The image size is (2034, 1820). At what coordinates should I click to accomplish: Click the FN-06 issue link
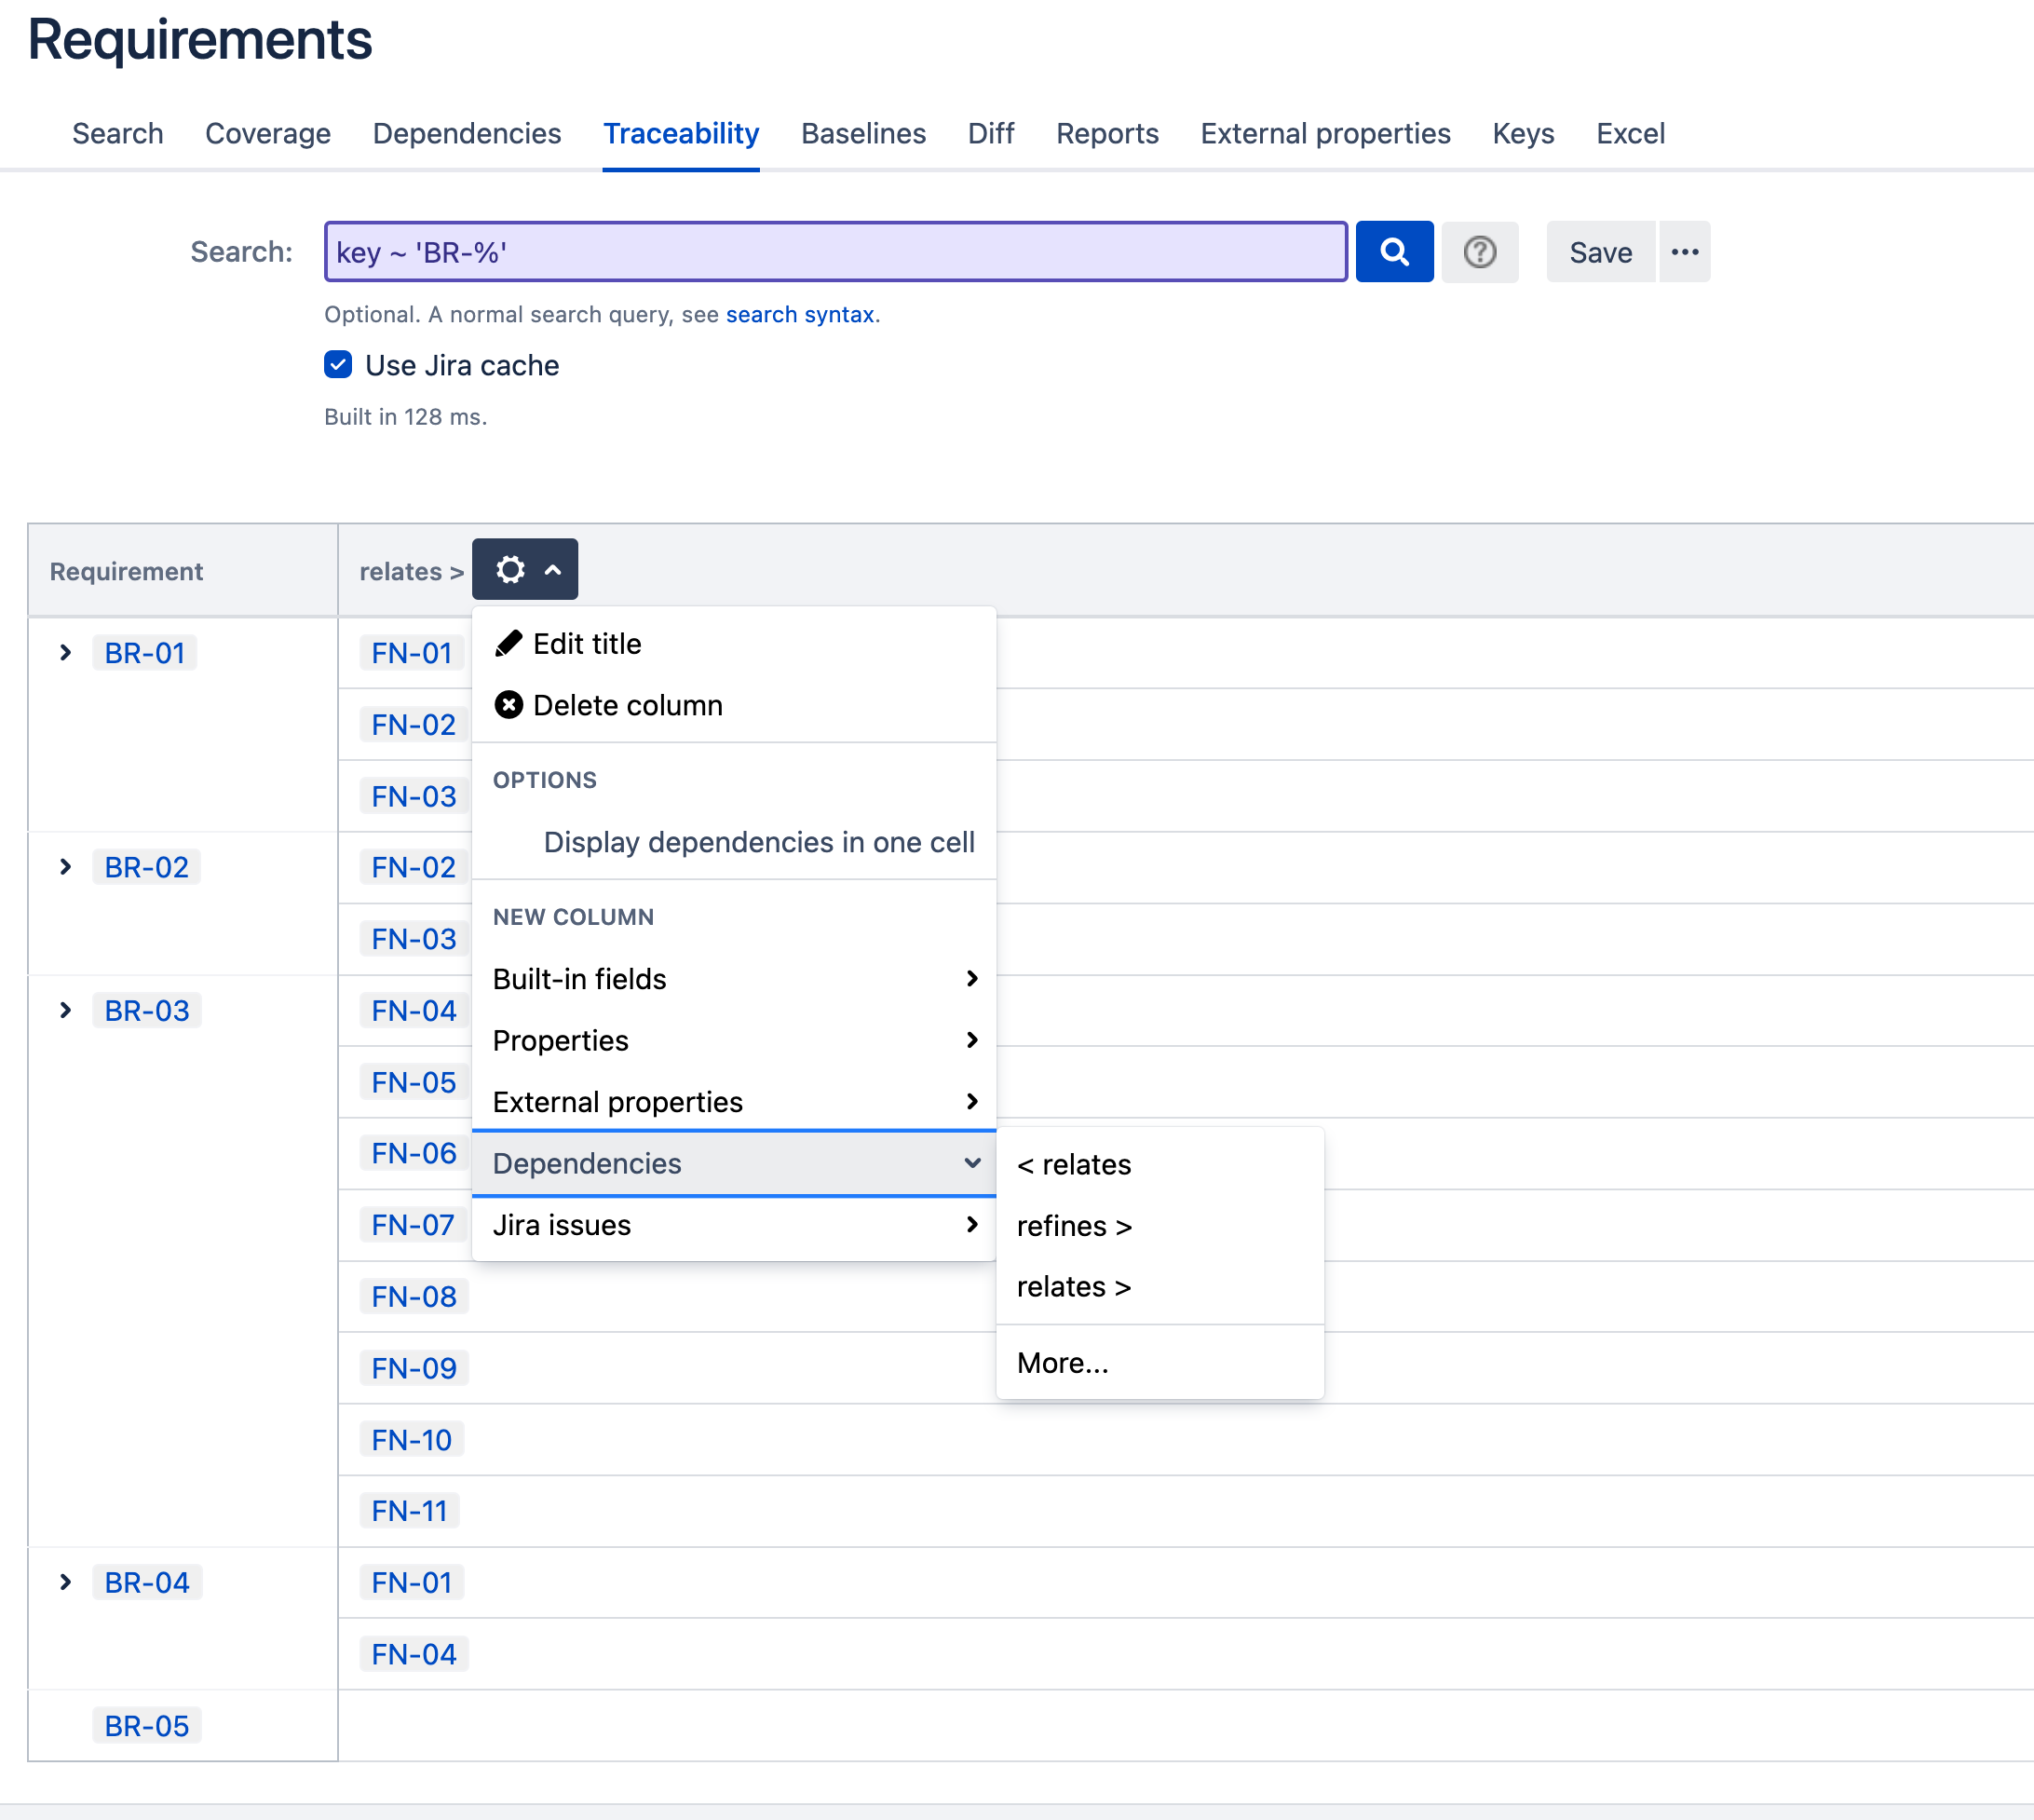[413, 1153]
